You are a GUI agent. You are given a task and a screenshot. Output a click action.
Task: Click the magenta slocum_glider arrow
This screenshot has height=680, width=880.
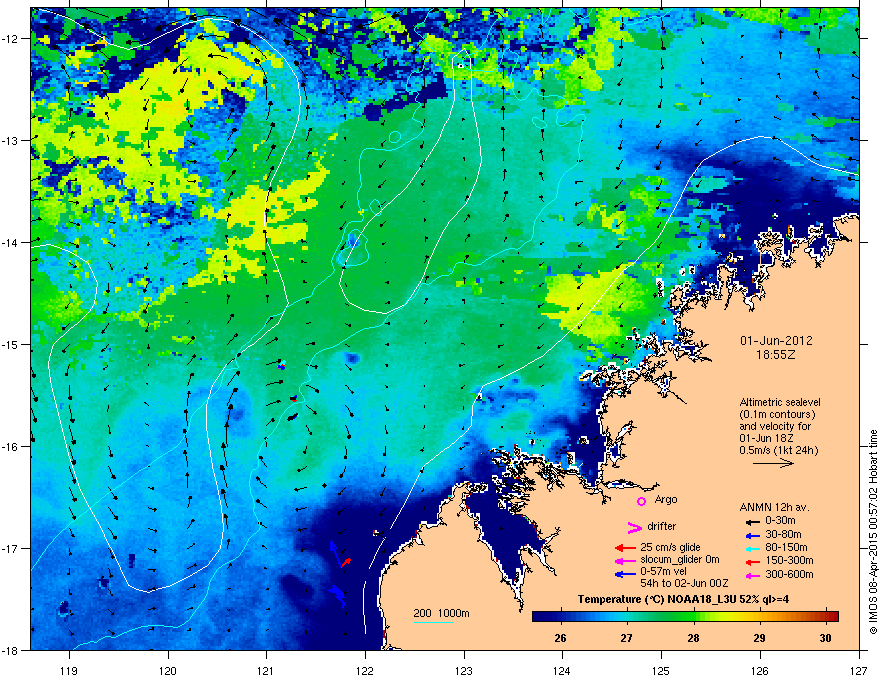(x=625, y=560)
